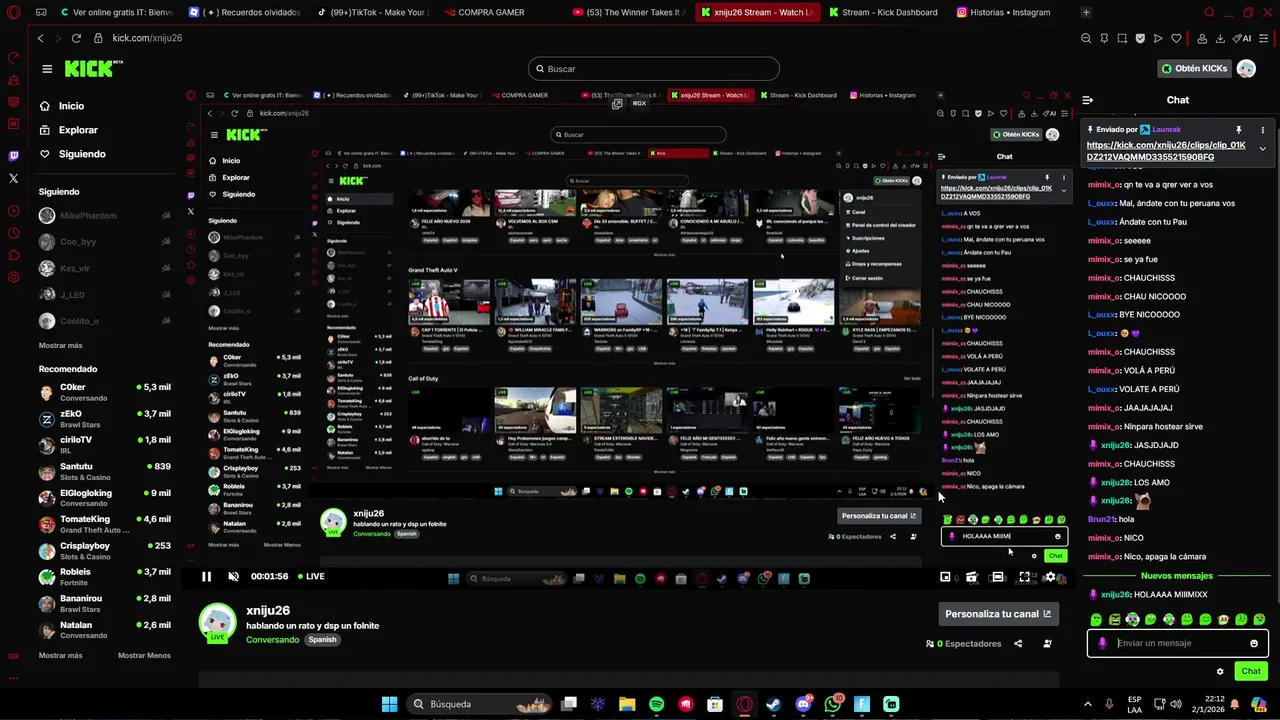Collapse the Chat panel
Screen dimensions: 1280x720
tap(1088, 100)
